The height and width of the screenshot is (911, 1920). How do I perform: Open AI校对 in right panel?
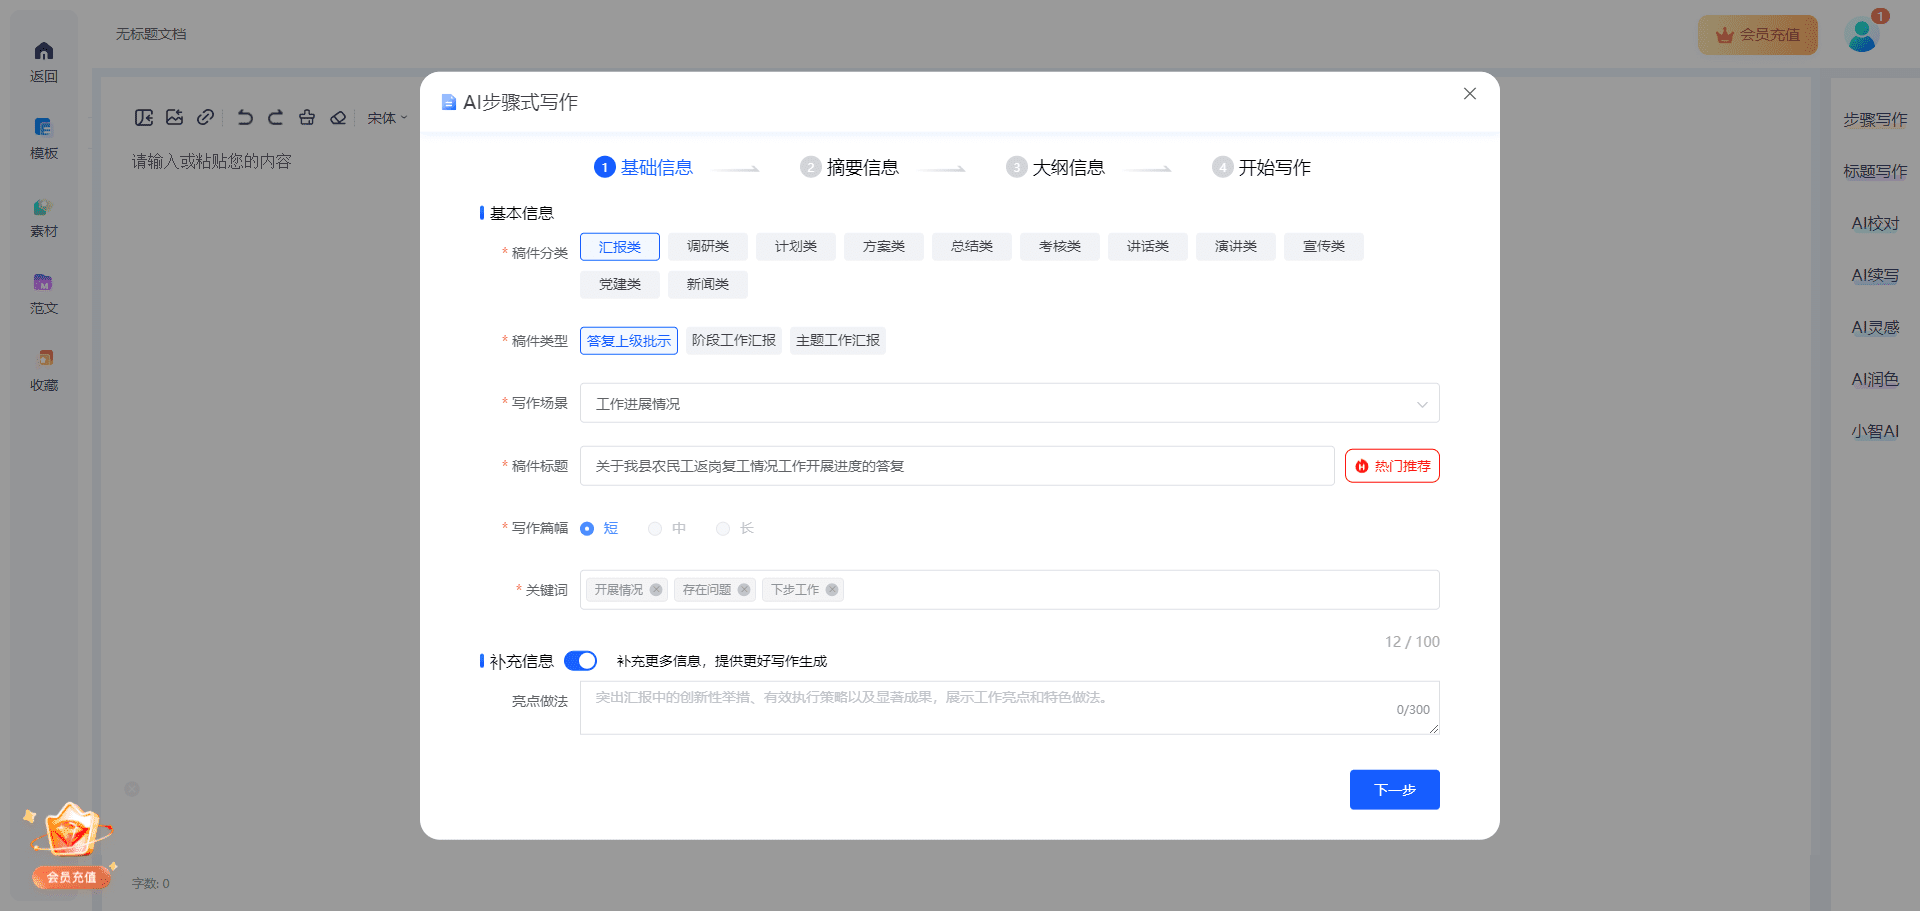point(1875,224)
